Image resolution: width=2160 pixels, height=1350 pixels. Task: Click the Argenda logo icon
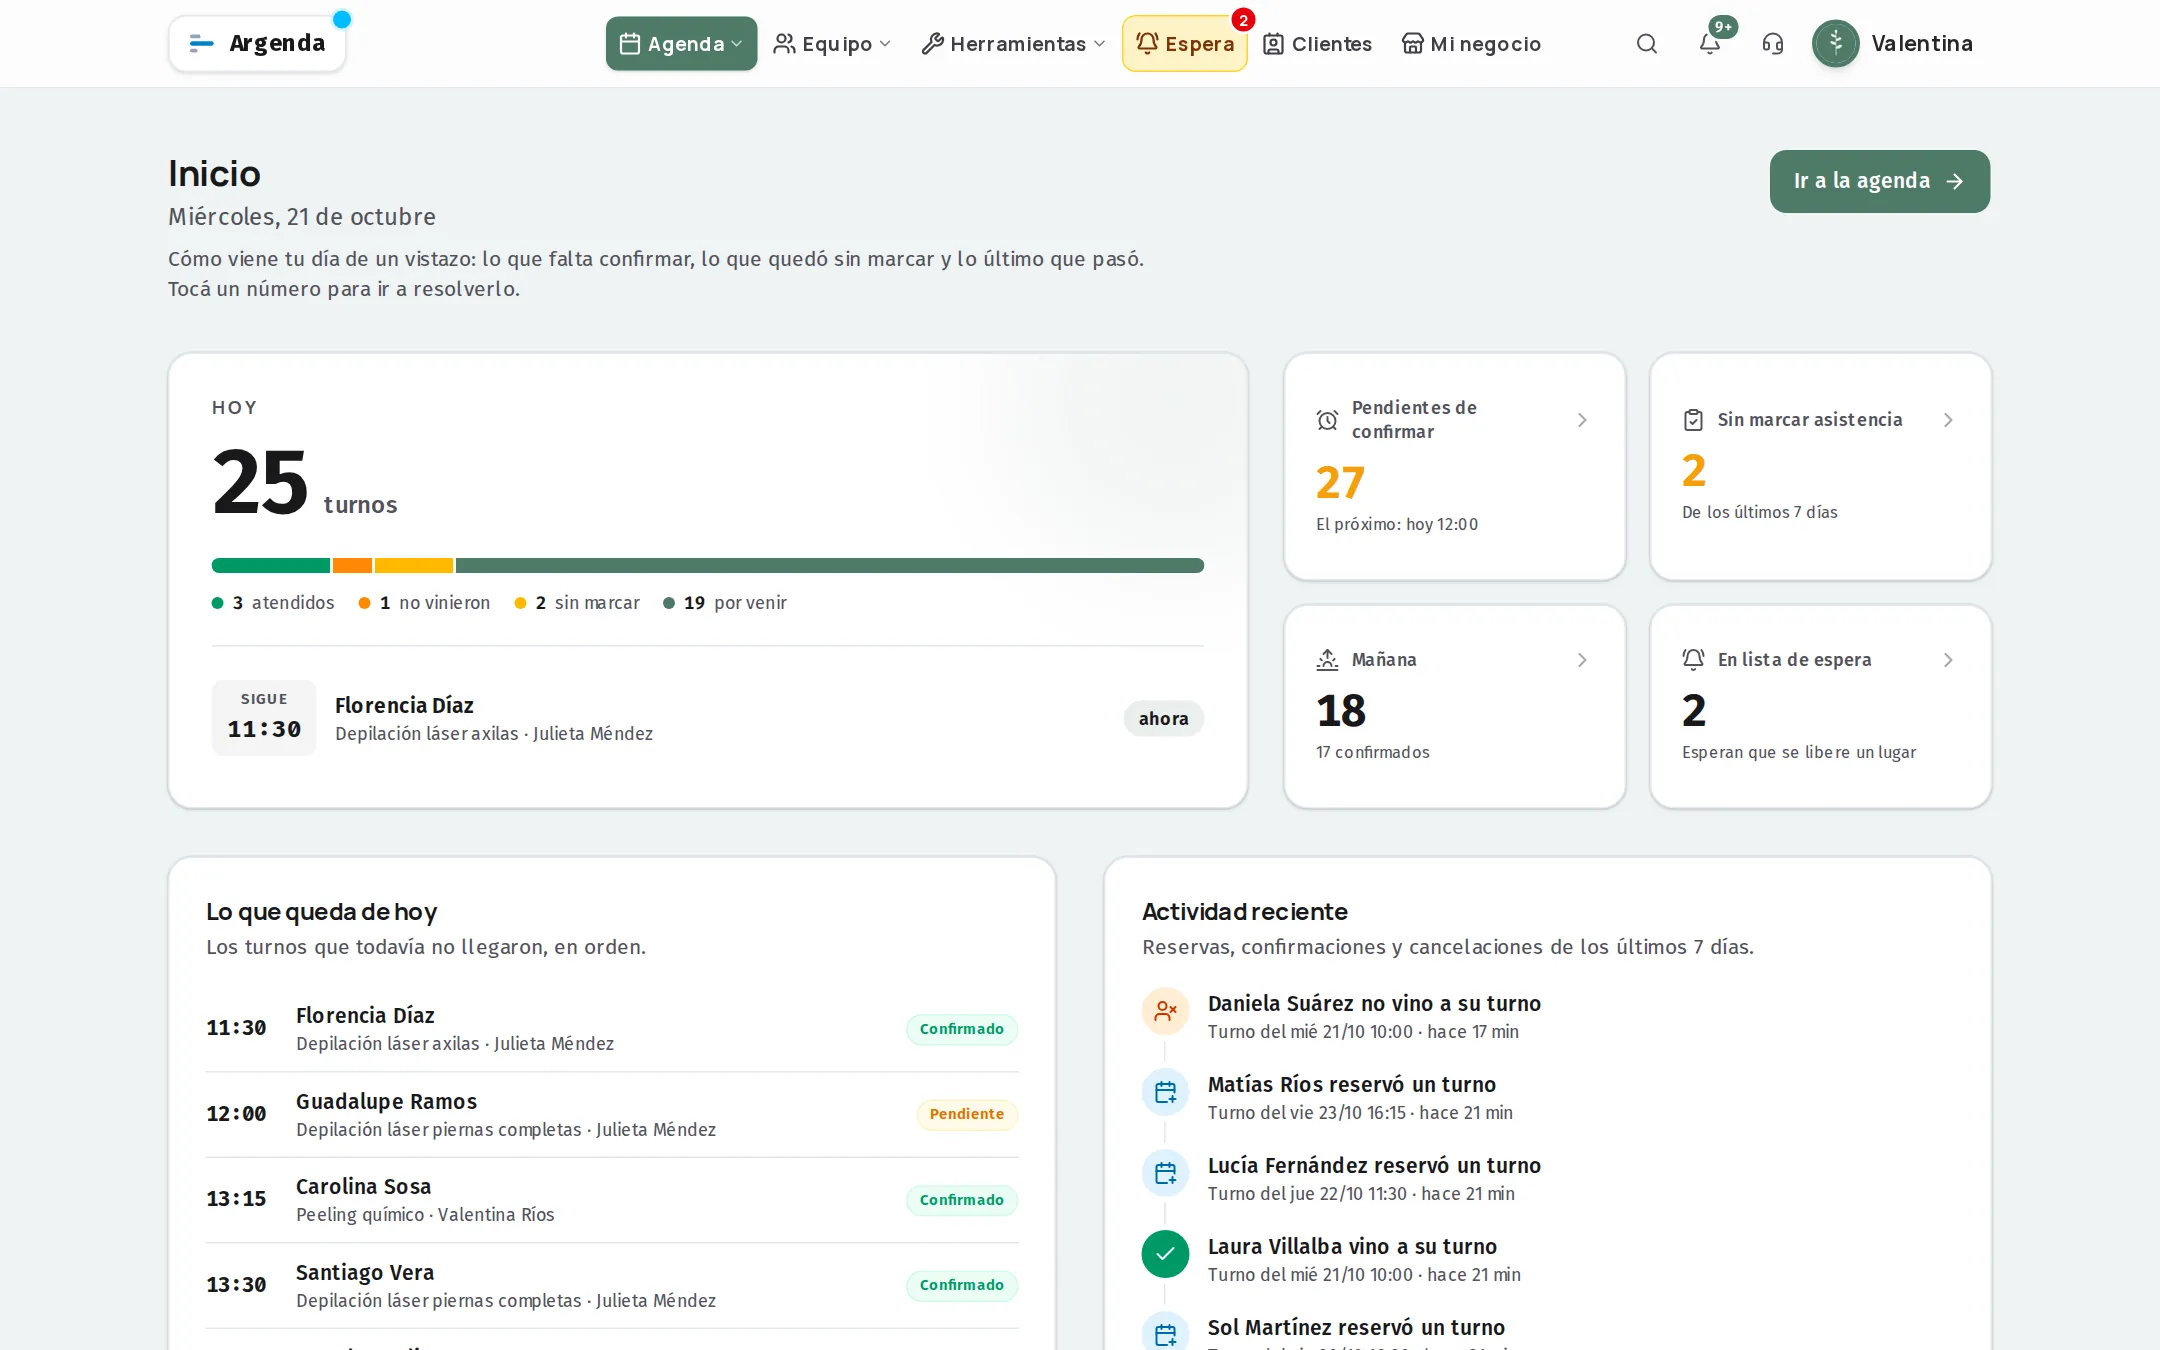click(201, 43)
